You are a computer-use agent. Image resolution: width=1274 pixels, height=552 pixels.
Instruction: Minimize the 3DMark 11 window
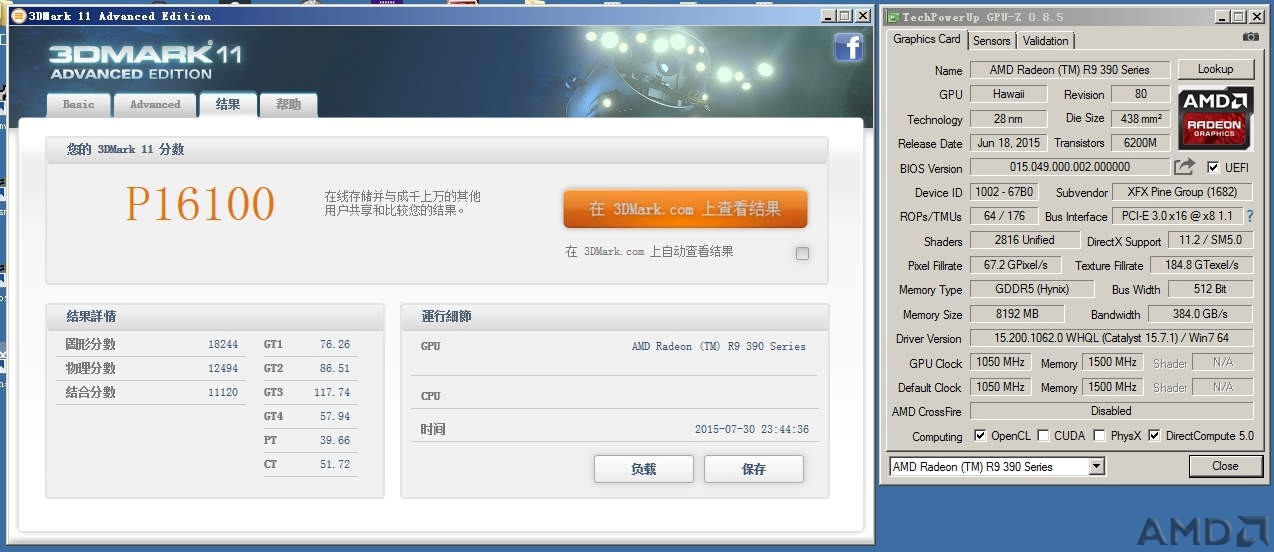click(x=828, y=16)
